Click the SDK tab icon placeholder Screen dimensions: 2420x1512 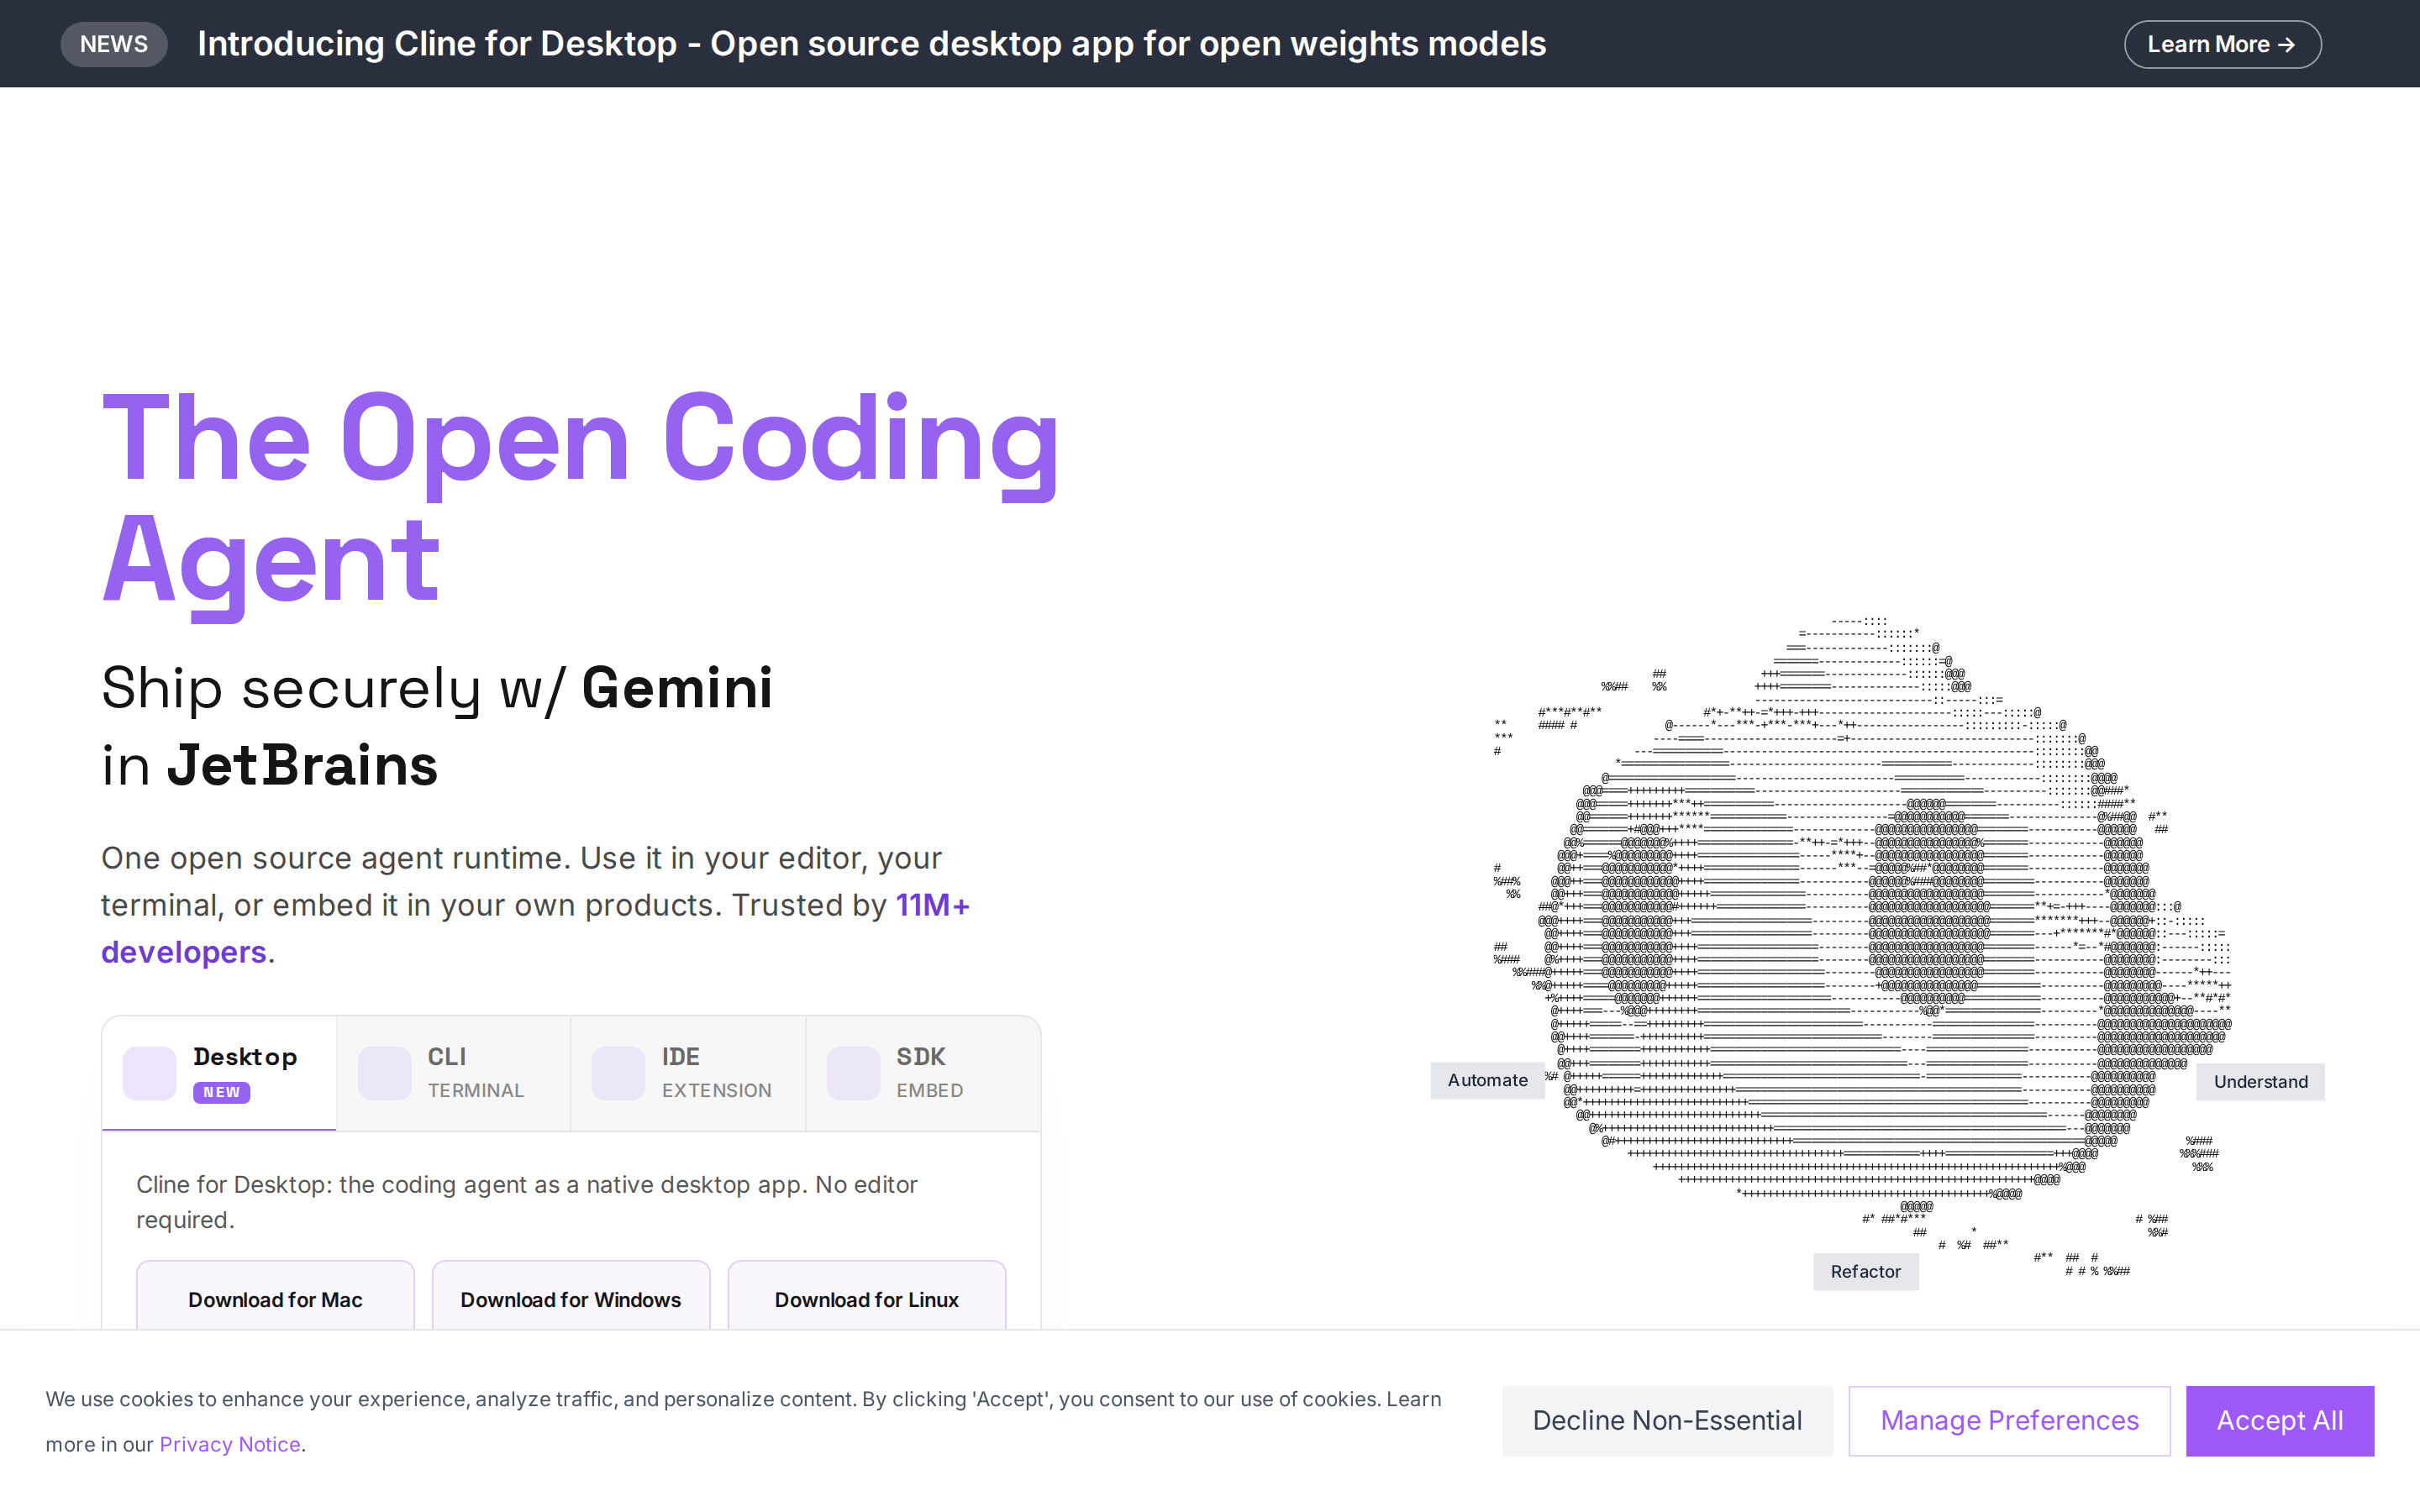(853, 1073)
